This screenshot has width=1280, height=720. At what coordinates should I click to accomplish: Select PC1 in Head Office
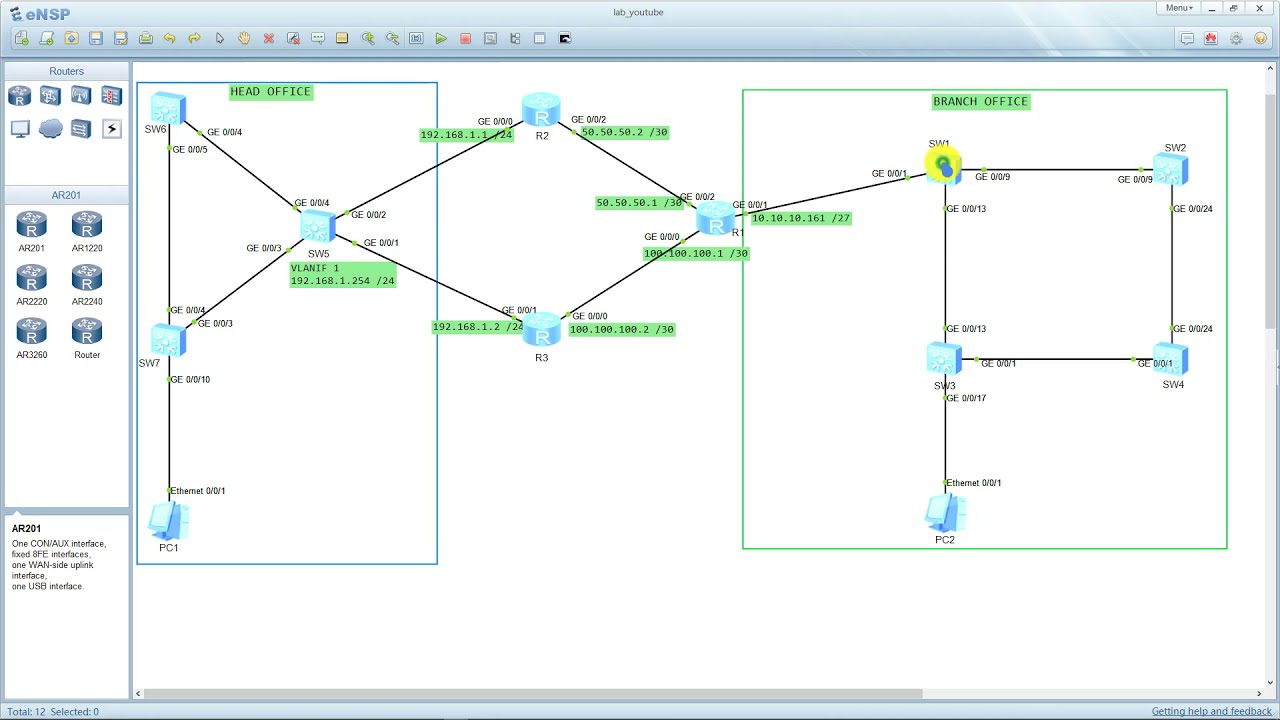click(x=168, y=520)
